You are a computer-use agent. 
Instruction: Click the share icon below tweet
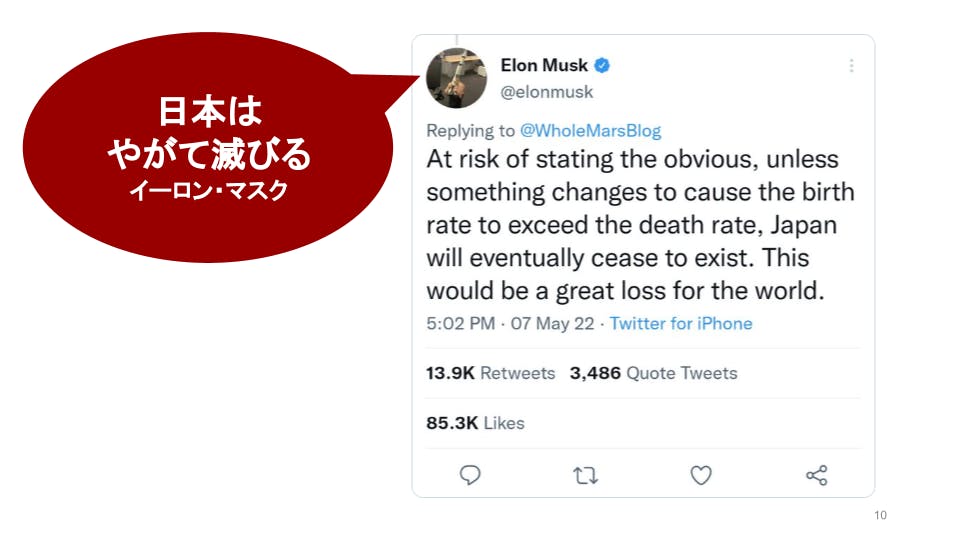[816, 475]
